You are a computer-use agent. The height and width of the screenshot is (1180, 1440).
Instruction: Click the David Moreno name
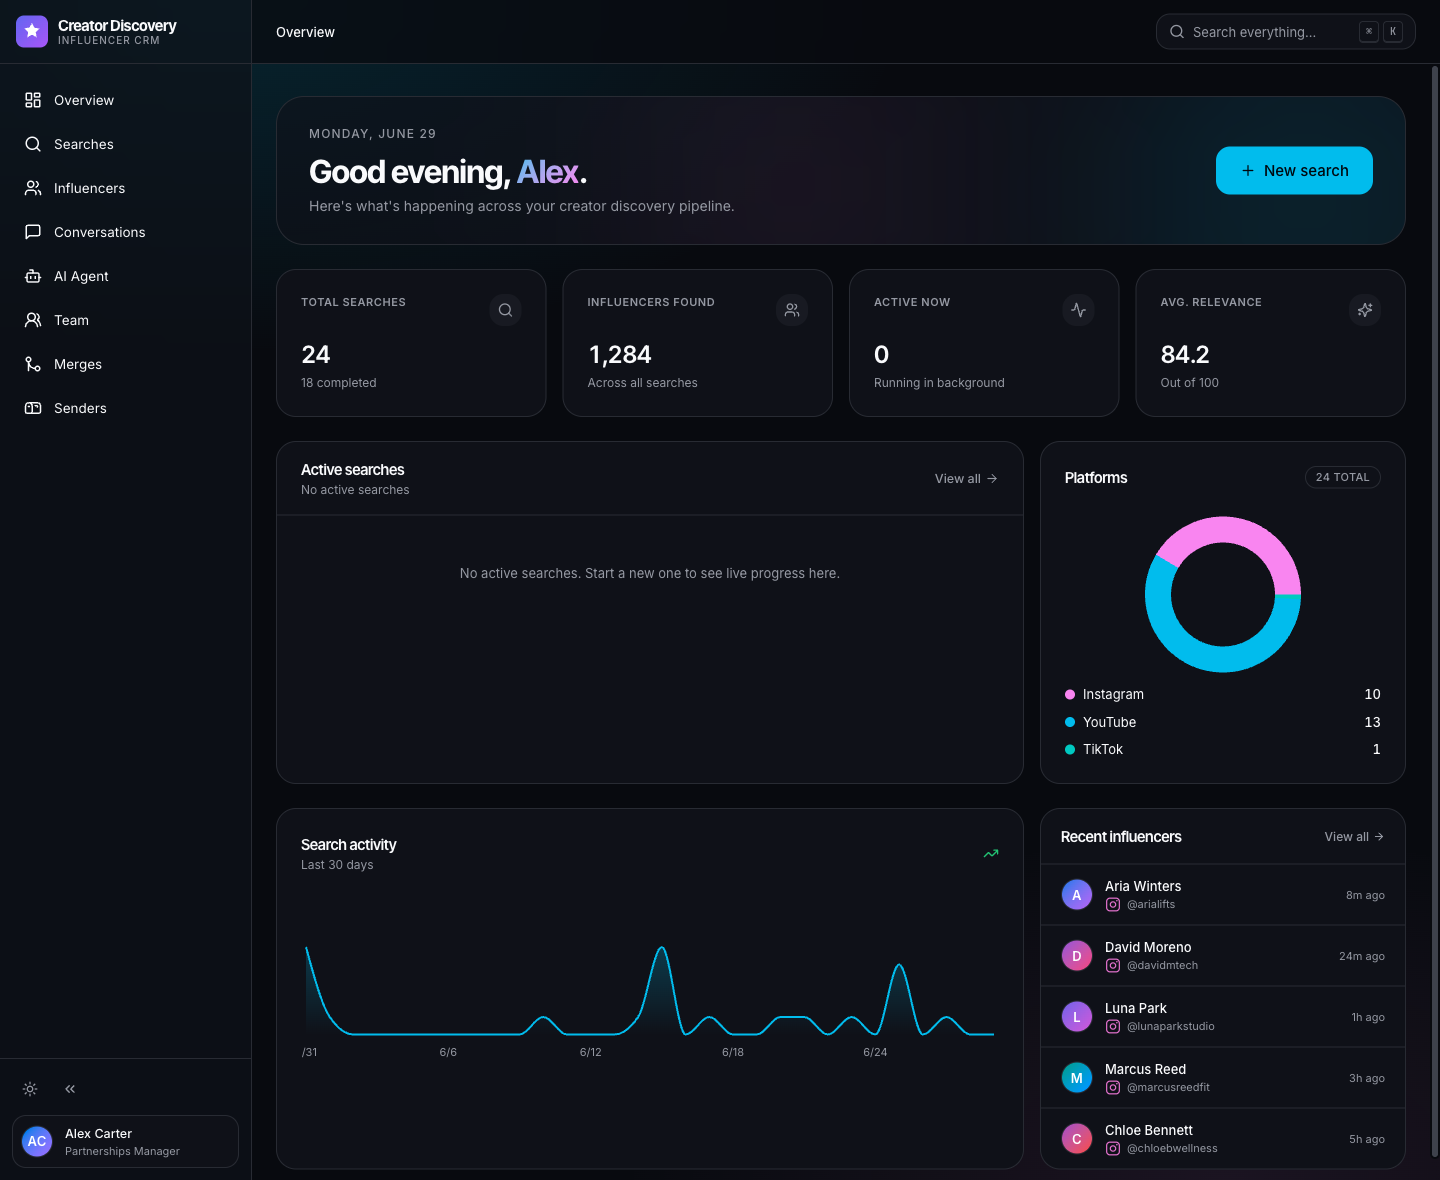pos(1148,947)
